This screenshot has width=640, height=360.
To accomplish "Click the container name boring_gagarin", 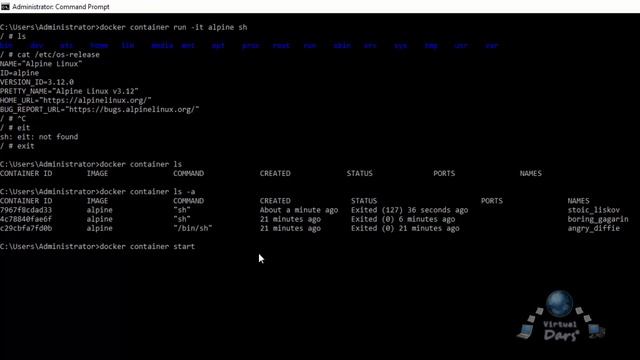I will tap(598, 219).
